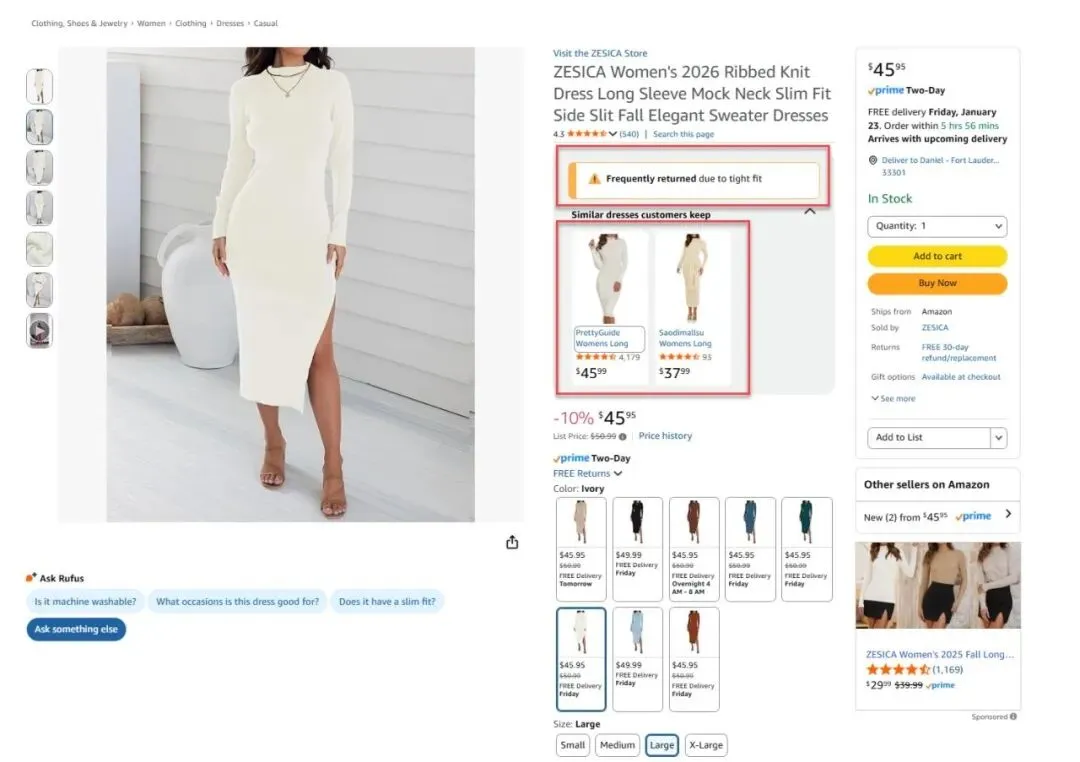Image resolution: width=1080 pixels, height=762 pixels.
Task: Click the delivery location pin icon
Action: tap(873, 160)
